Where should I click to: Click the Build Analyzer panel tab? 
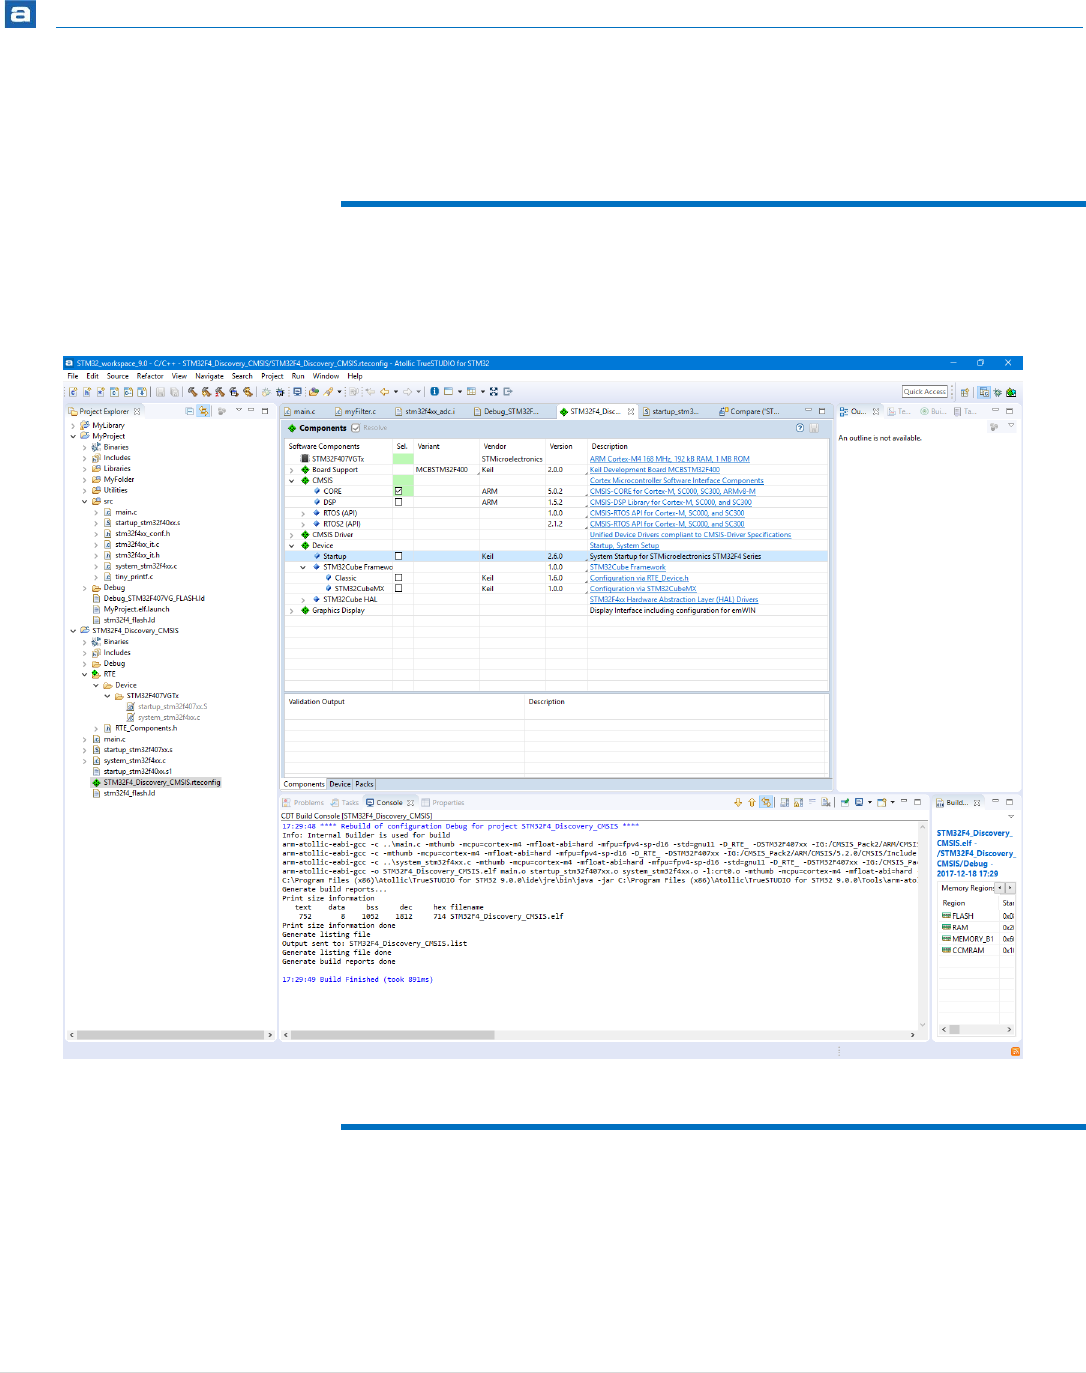(x=956, y=802)
